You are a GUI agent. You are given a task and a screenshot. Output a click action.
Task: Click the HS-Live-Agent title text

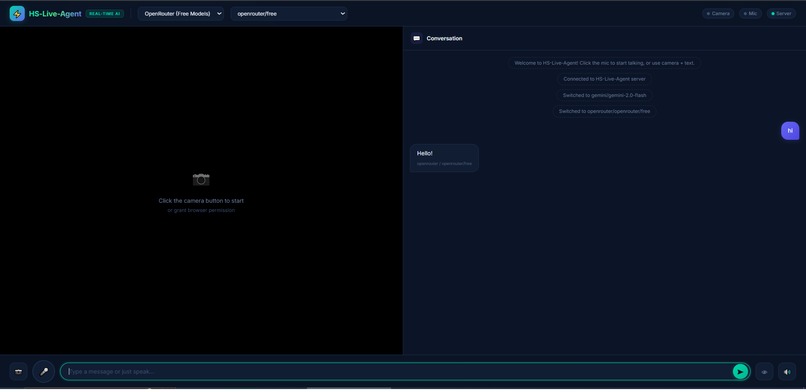(55, 14)
